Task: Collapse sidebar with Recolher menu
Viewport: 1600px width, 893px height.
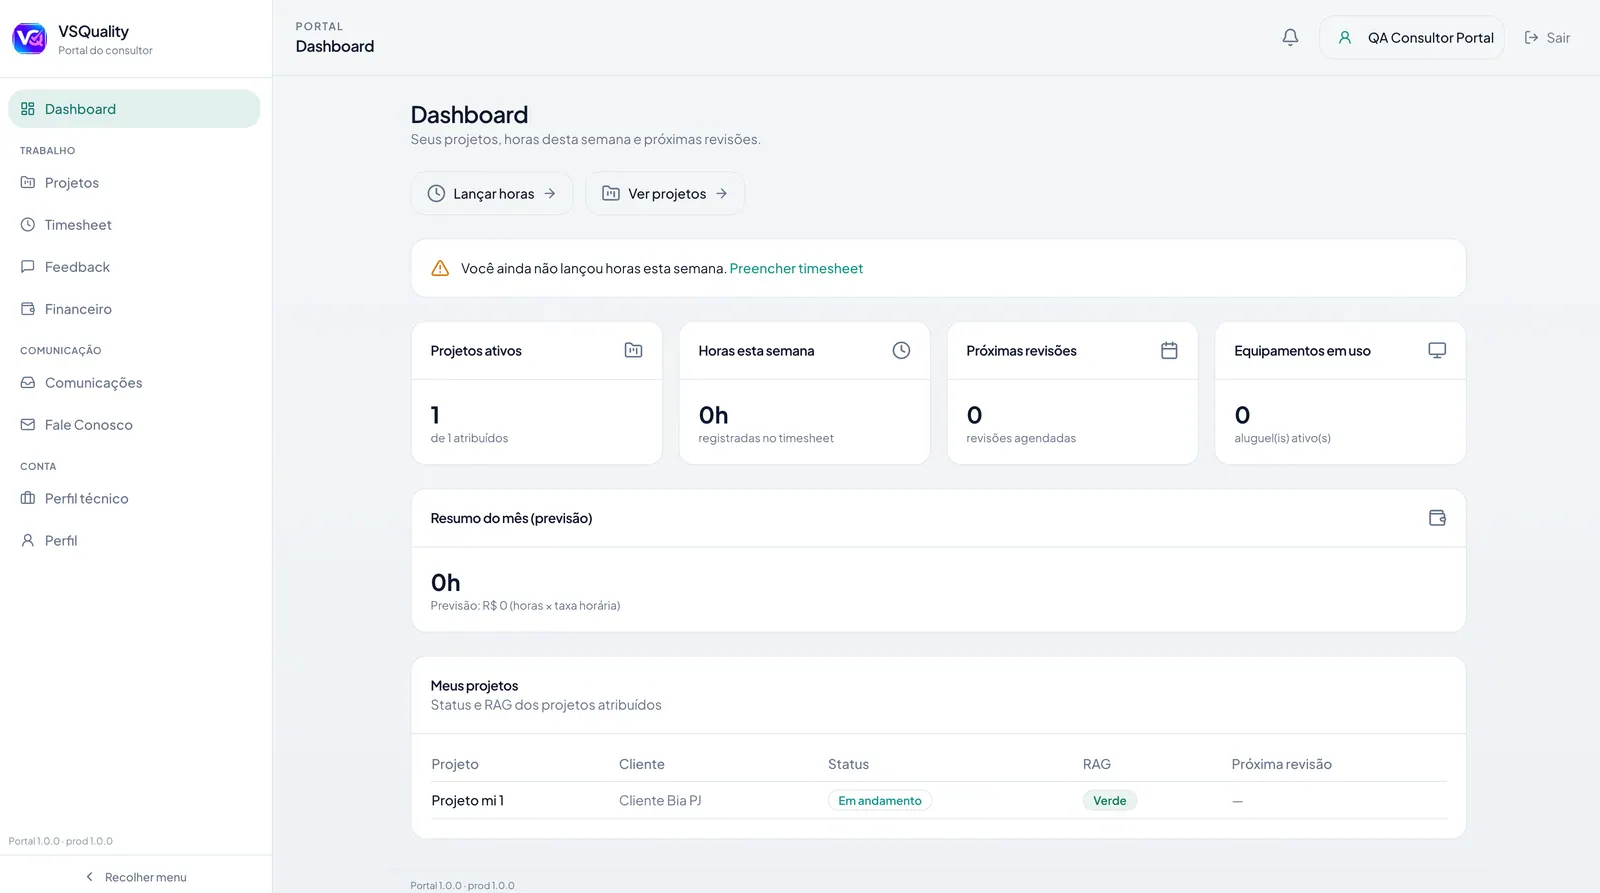Action: pos(136,877)
